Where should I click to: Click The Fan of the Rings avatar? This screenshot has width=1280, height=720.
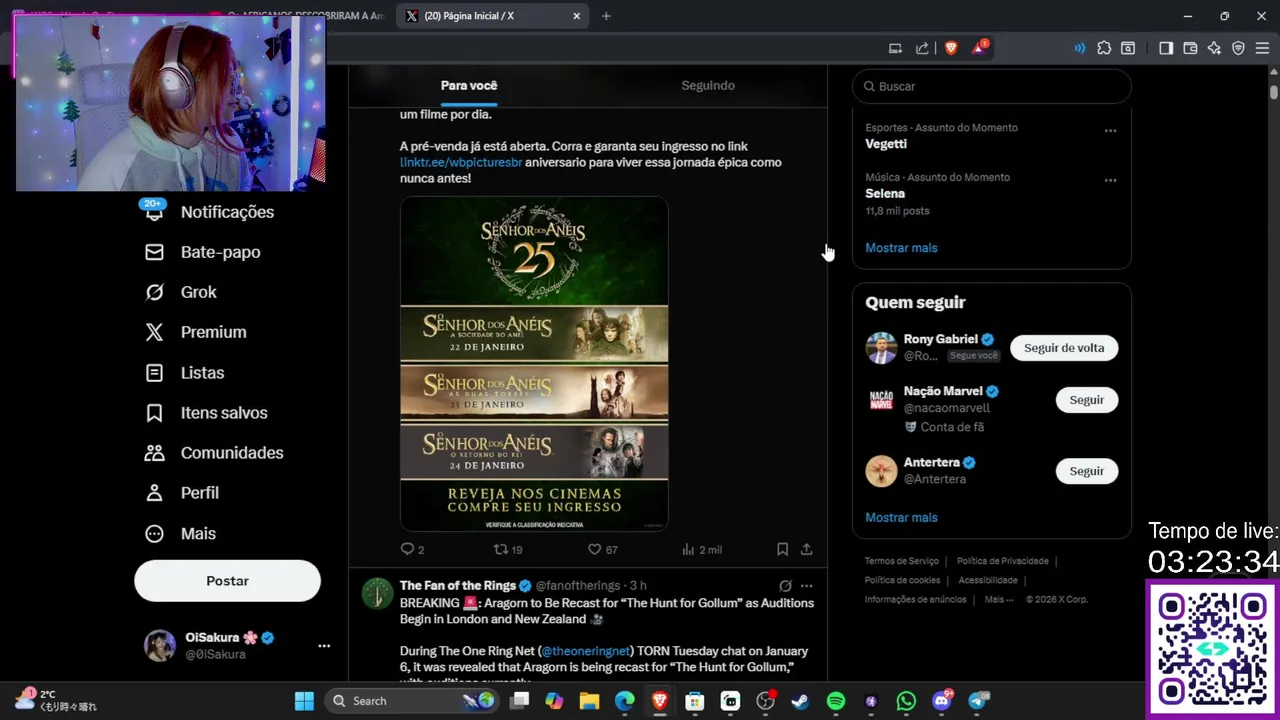coord(377,593)
